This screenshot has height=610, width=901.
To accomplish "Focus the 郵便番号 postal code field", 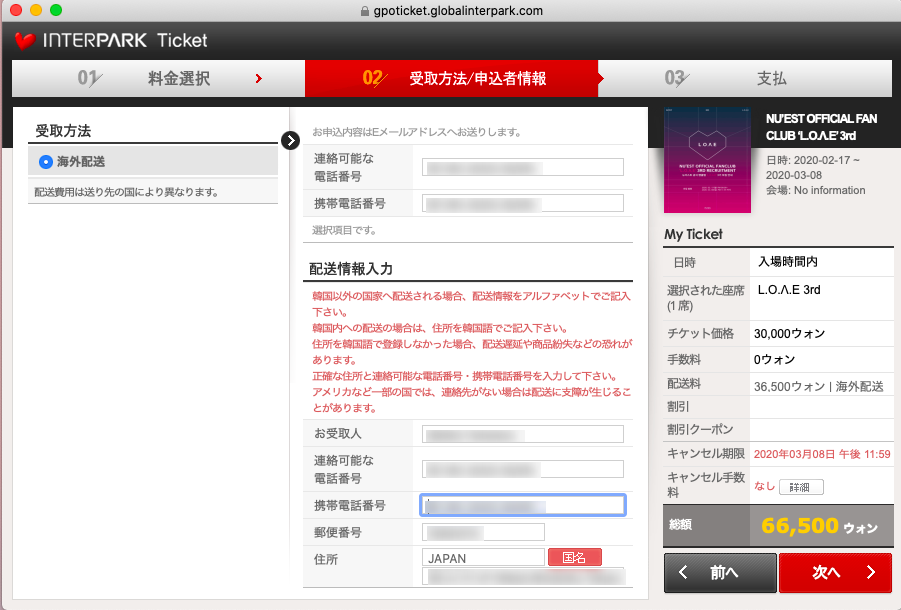I will coord(483,532).
